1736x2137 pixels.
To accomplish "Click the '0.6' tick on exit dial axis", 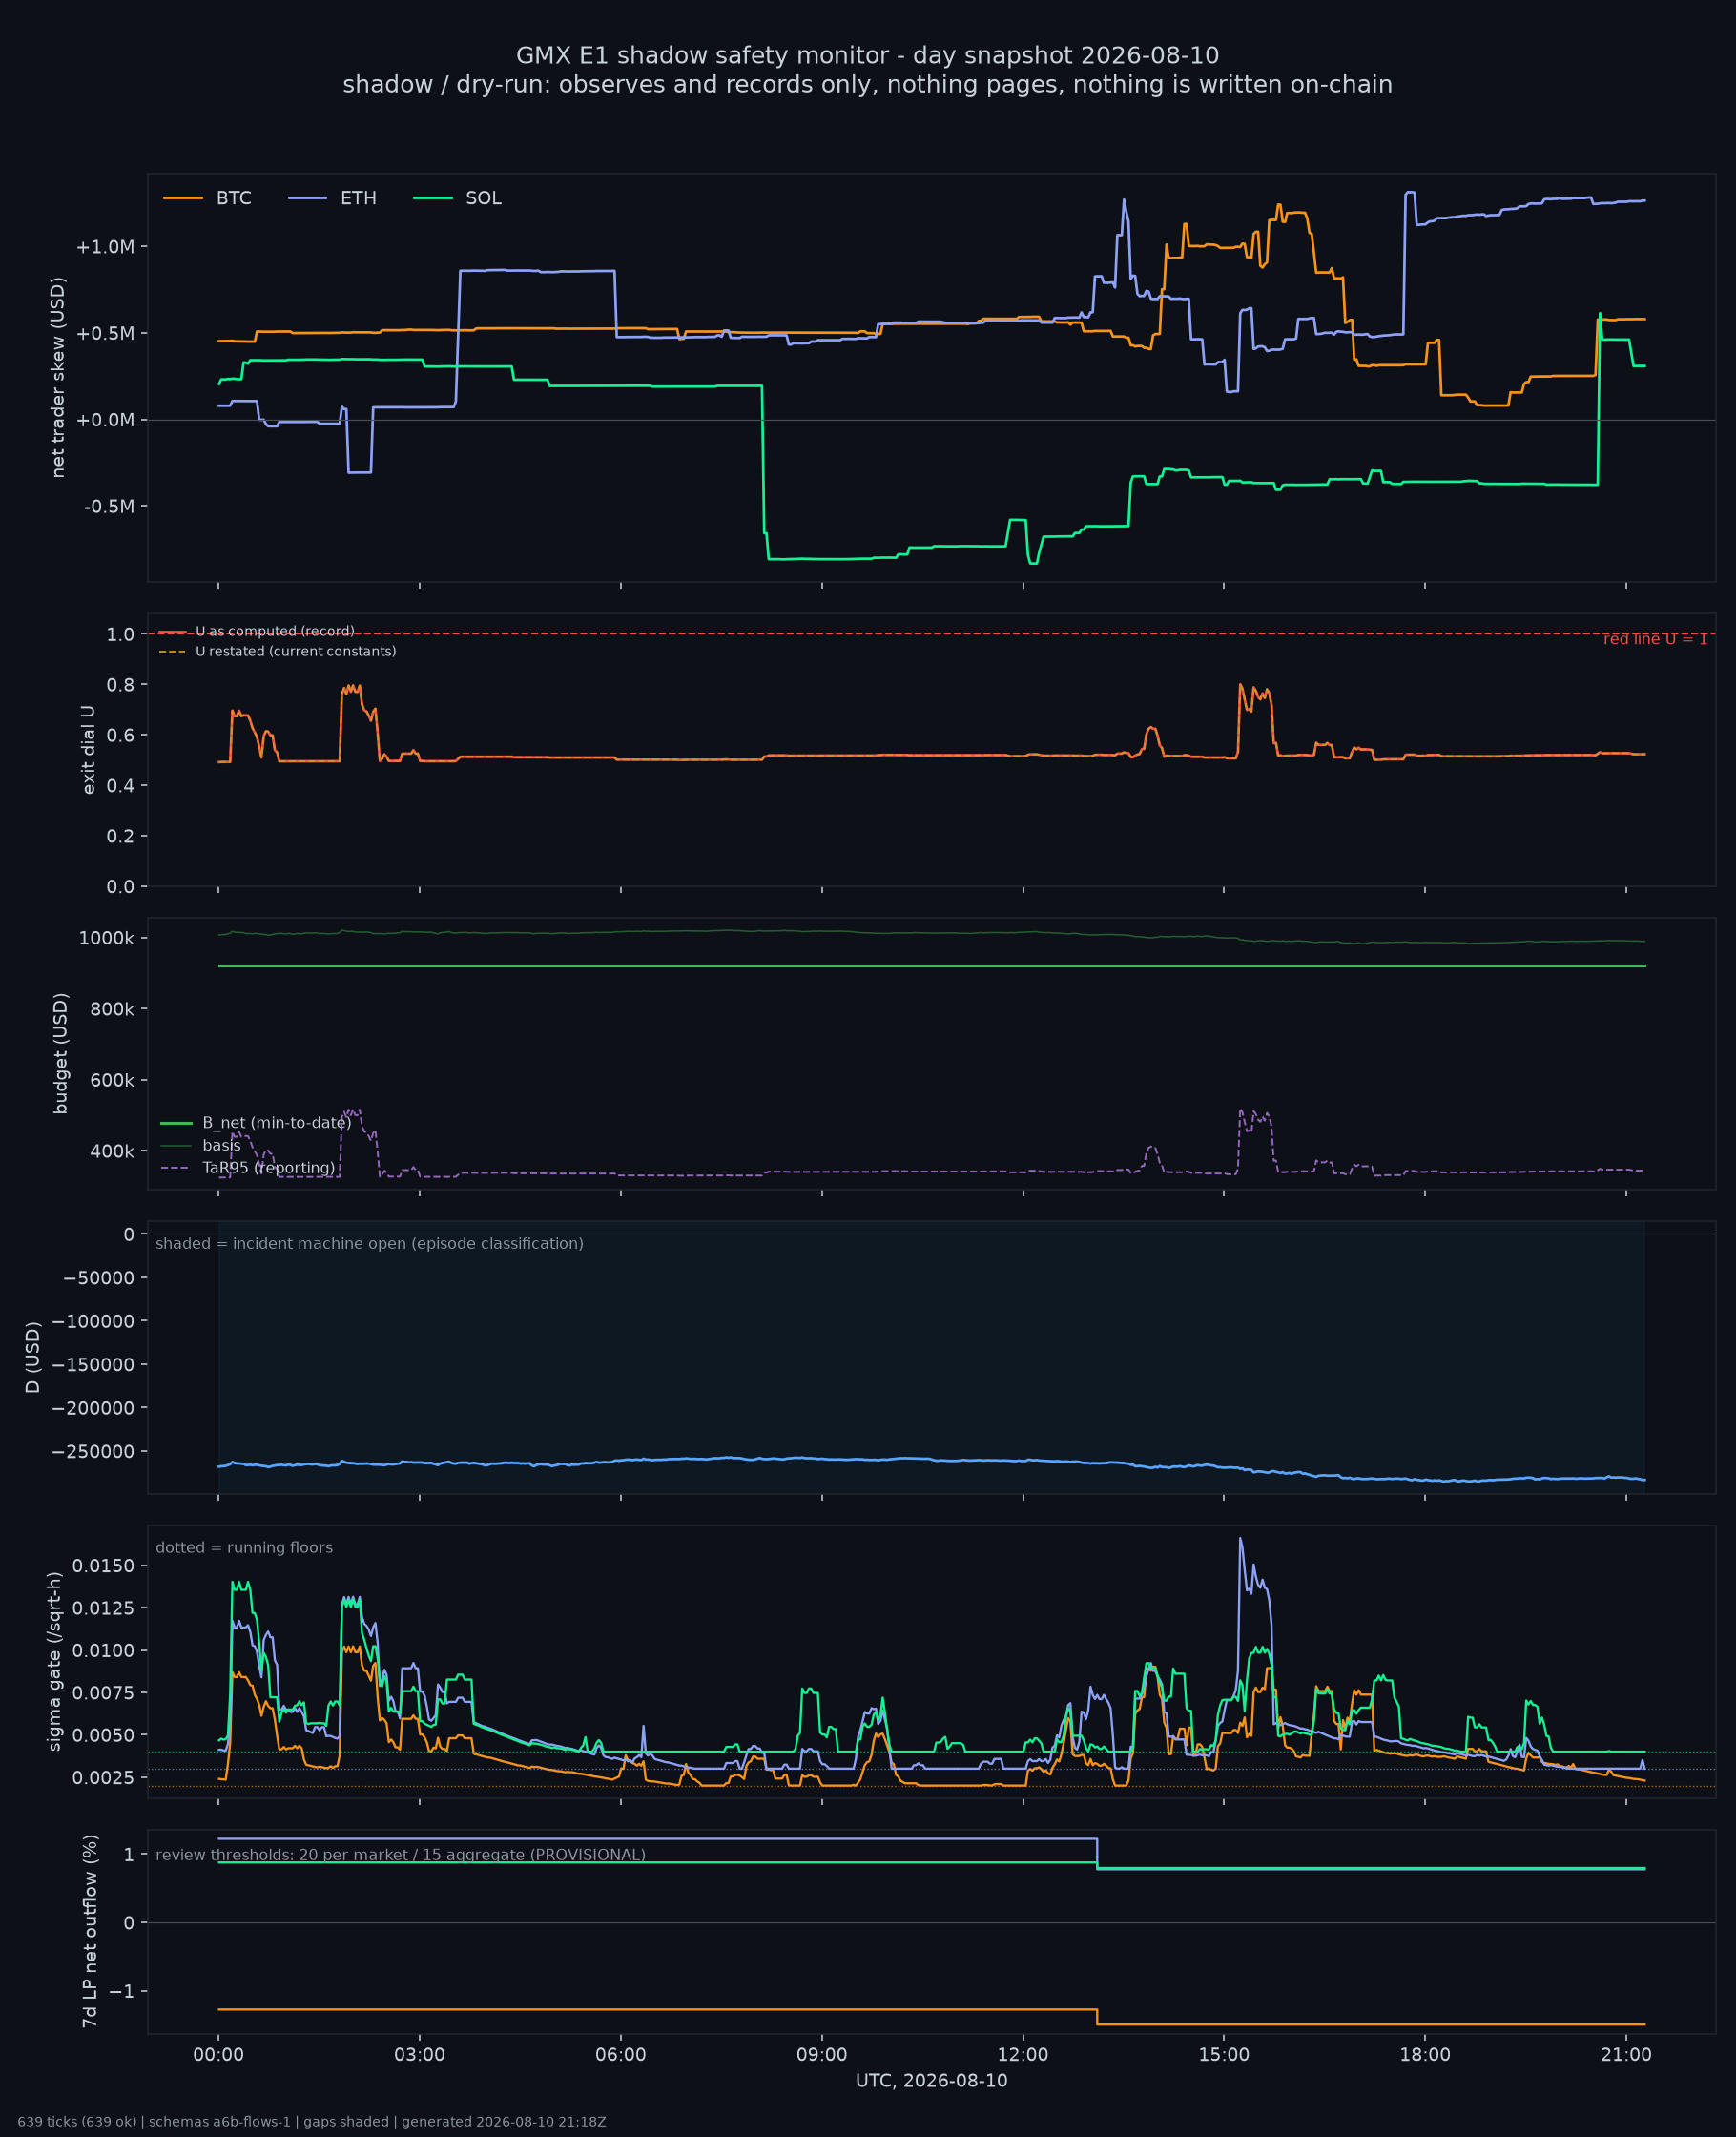I will click(121, 735).
